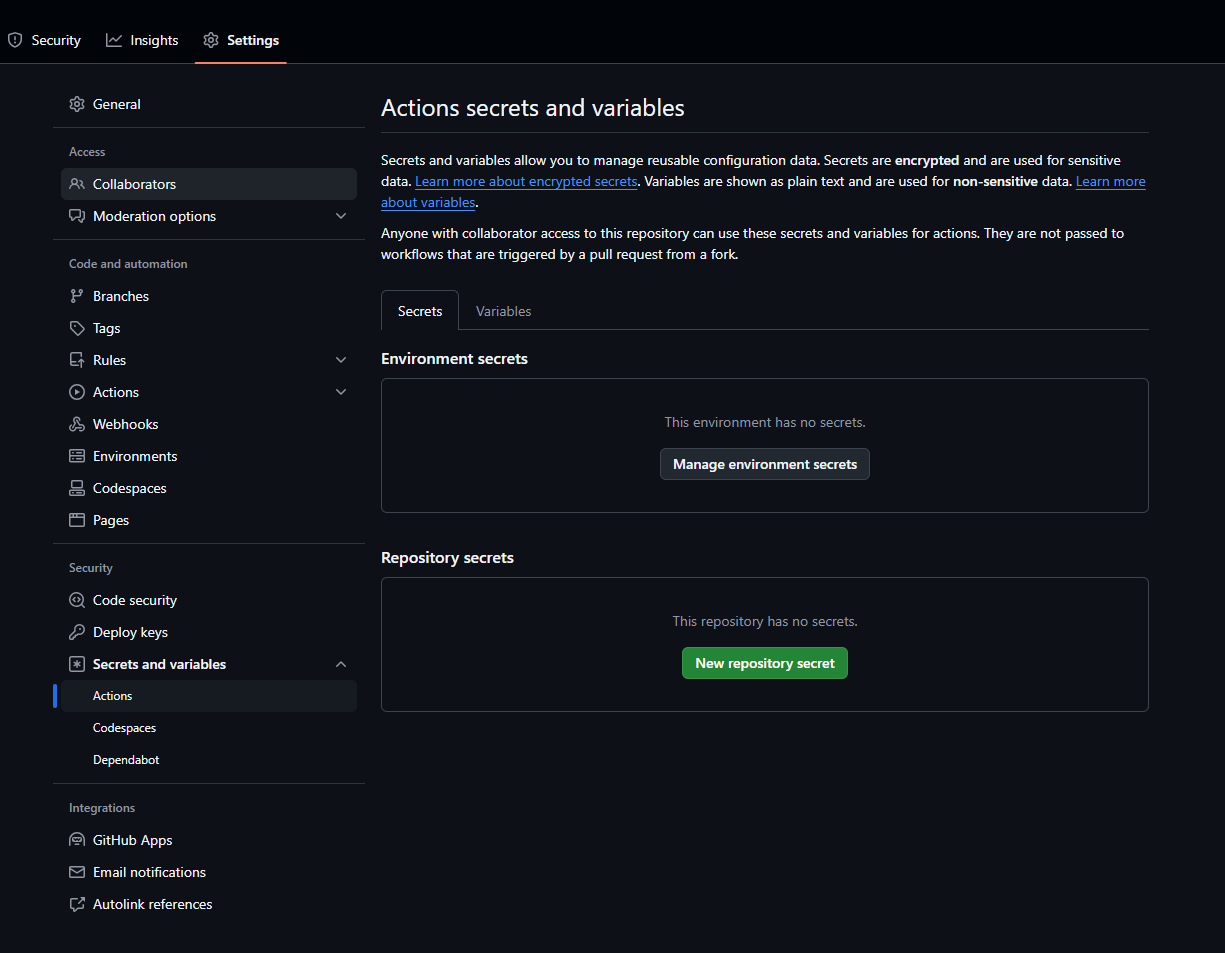Viewport: 1225px width, 953px height.
Task: Open the Security tab
Action: 45,40
